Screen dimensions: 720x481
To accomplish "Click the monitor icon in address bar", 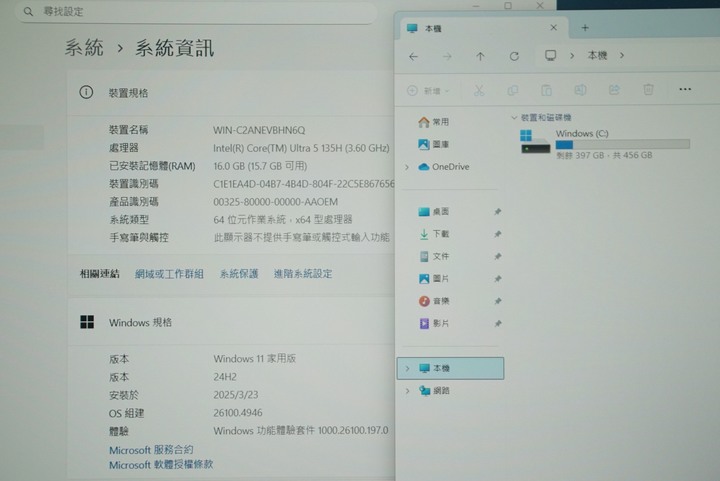I will click(x=550, y=56).
